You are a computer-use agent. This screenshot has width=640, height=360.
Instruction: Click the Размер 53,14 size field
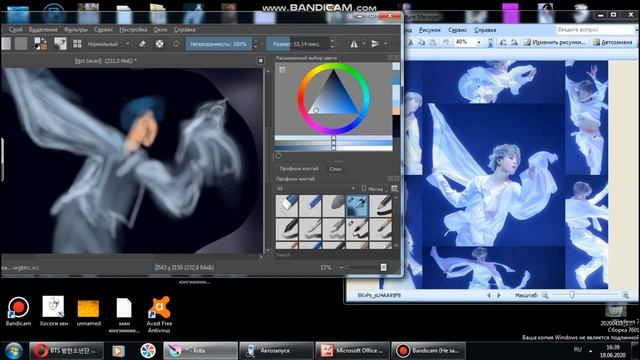pos(298,44)
